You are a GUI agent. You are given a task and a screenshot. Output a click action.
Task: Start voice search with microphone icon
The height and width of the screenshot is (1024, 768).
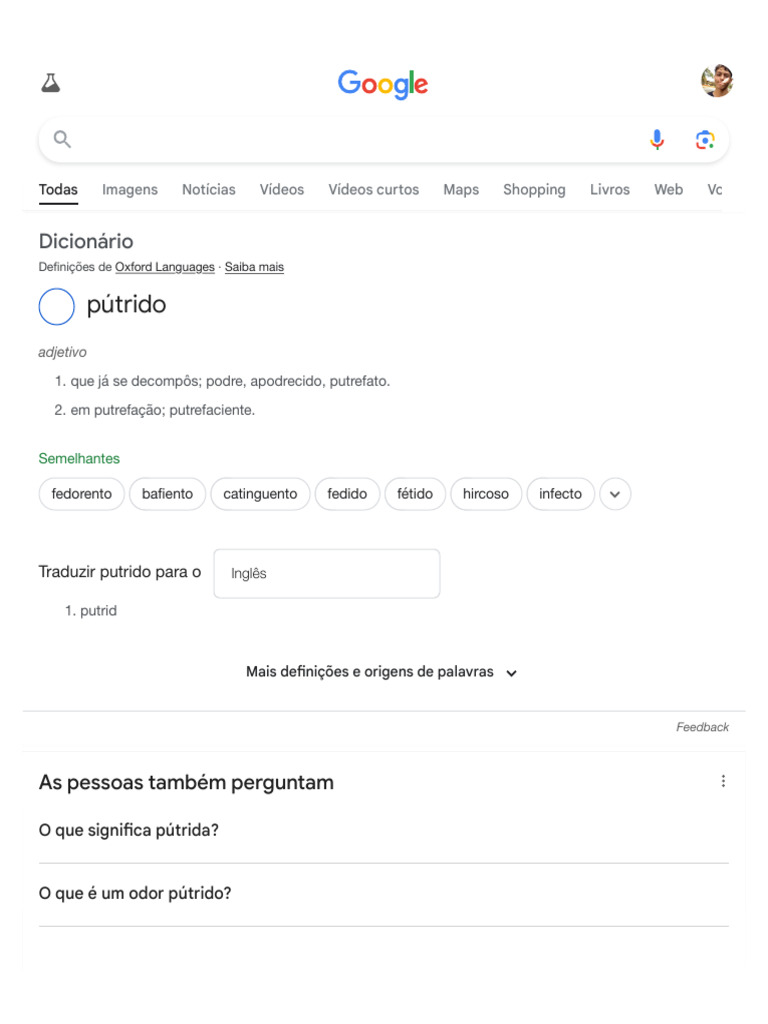click(656, 140)
